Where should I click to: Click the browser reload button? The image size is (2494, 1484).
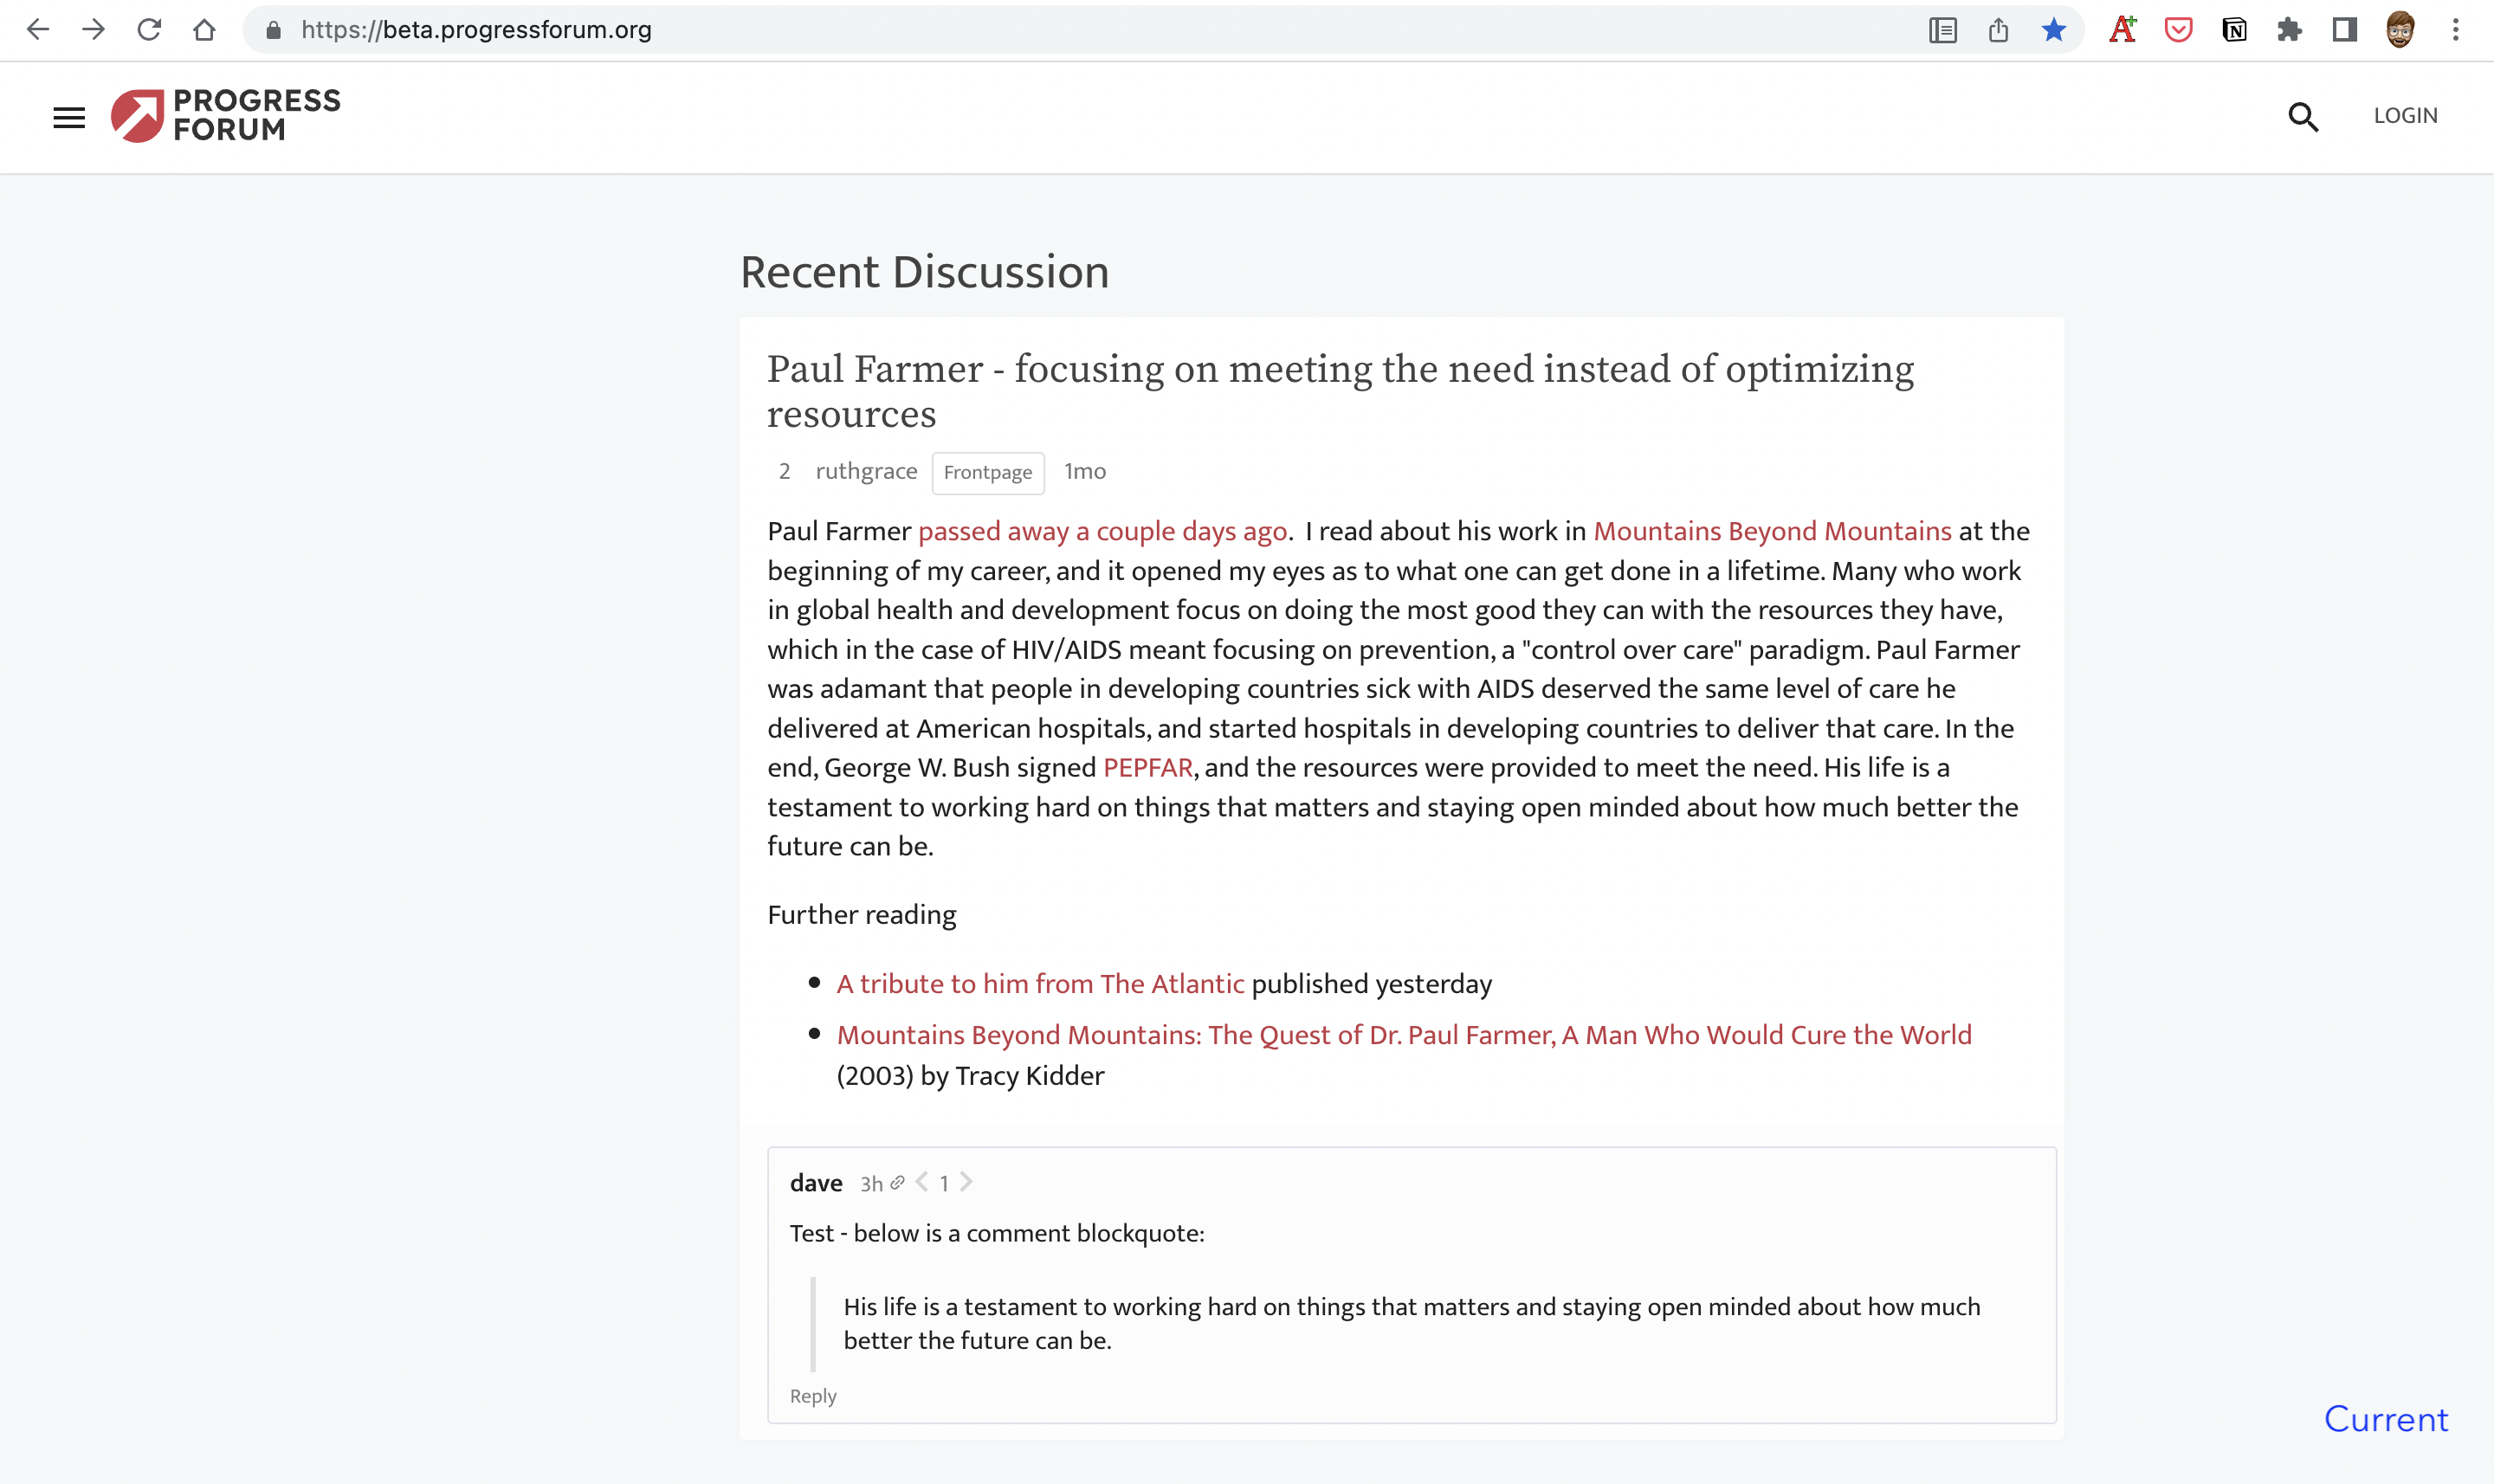(149, 30)
